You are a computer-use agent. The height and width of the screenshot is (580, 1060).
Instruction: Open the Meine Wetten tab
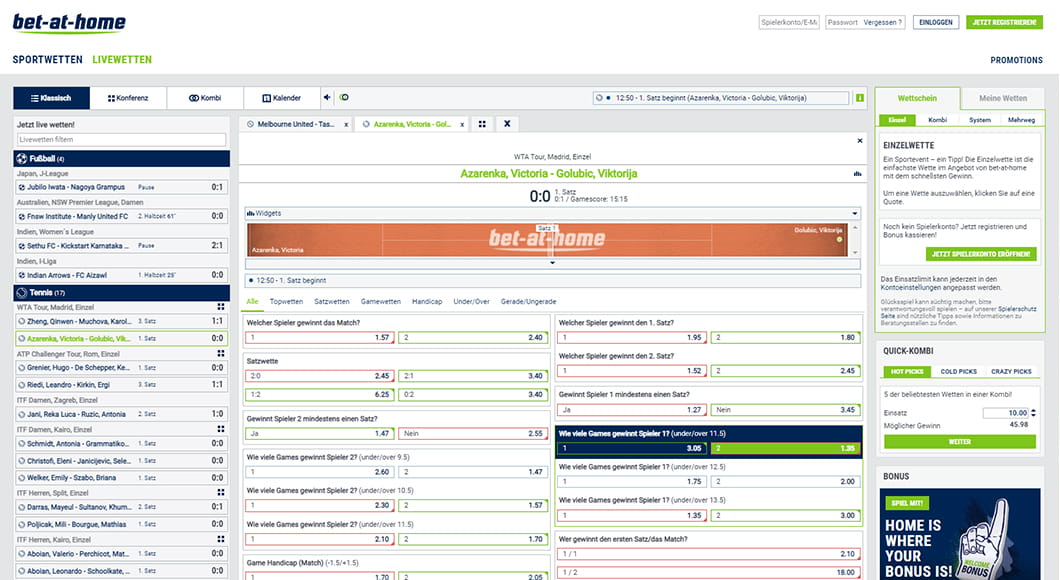click(1003, 98)
